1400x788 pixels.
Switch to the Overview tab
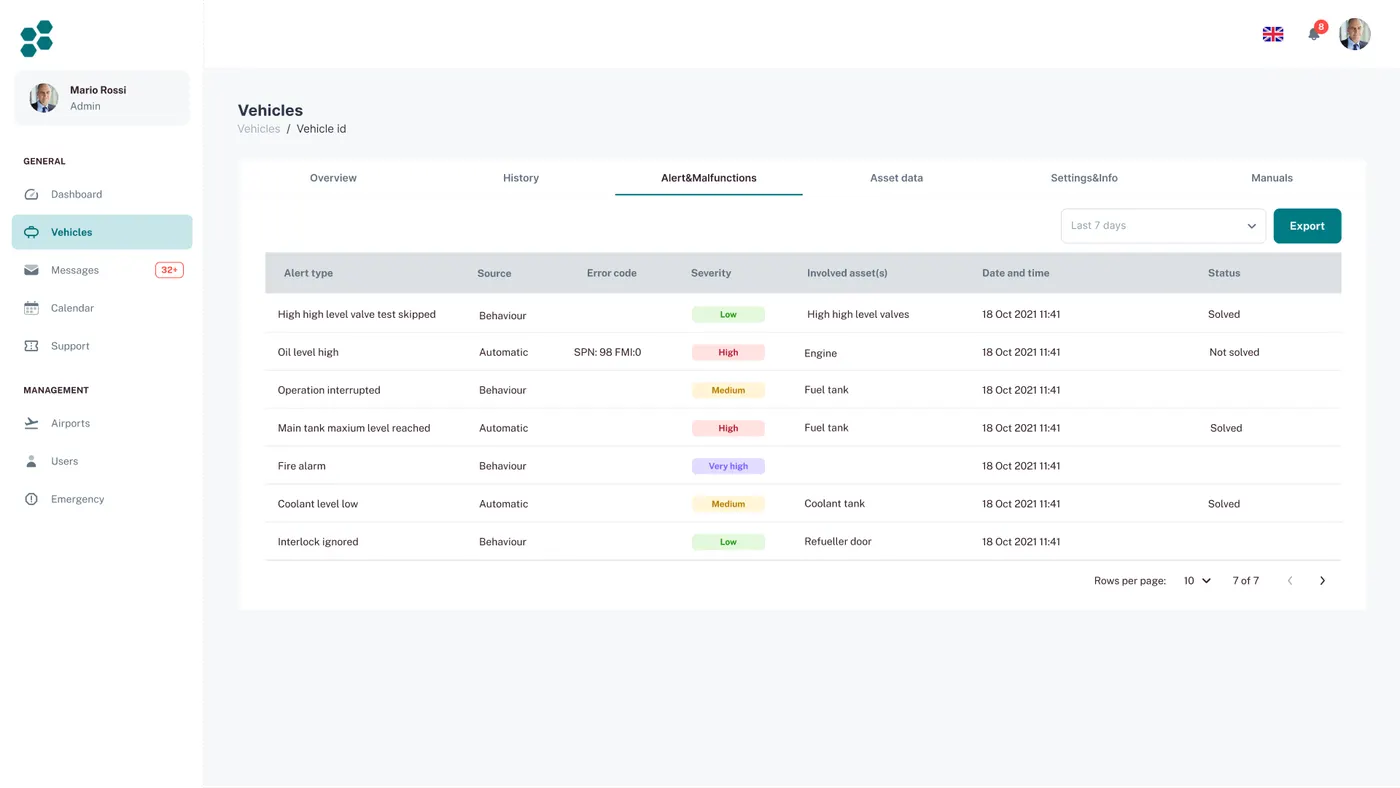(x=333, y=178)
